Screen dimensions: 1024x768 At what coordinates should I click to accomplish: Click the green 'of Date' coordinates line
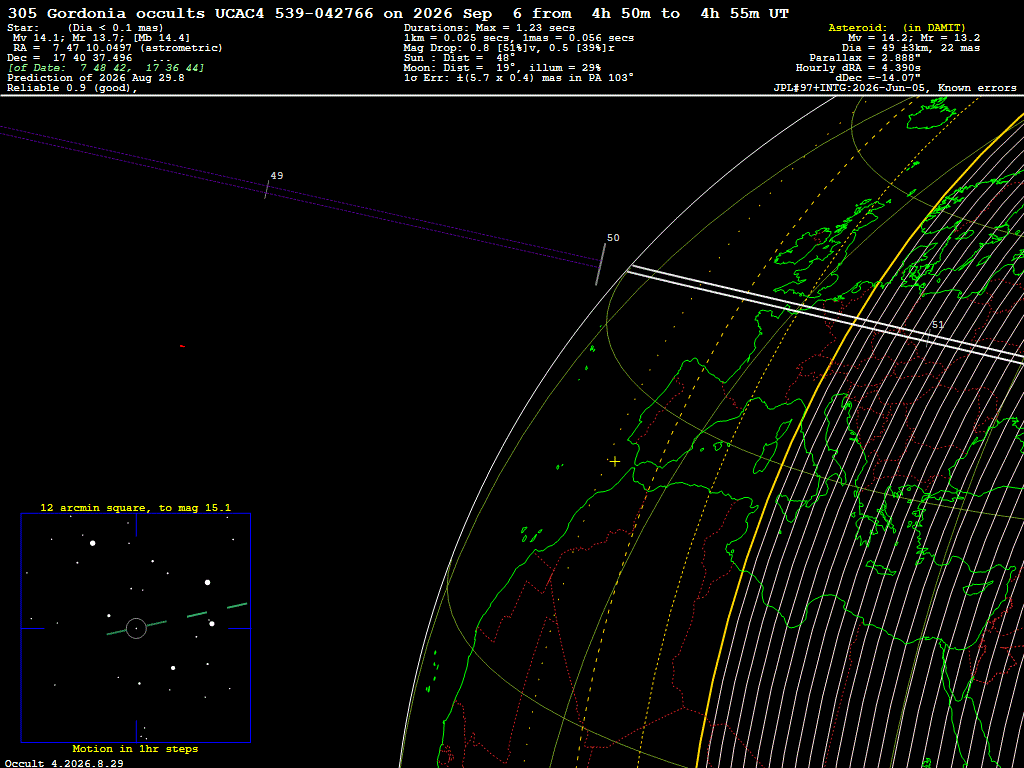pos(106,68)
